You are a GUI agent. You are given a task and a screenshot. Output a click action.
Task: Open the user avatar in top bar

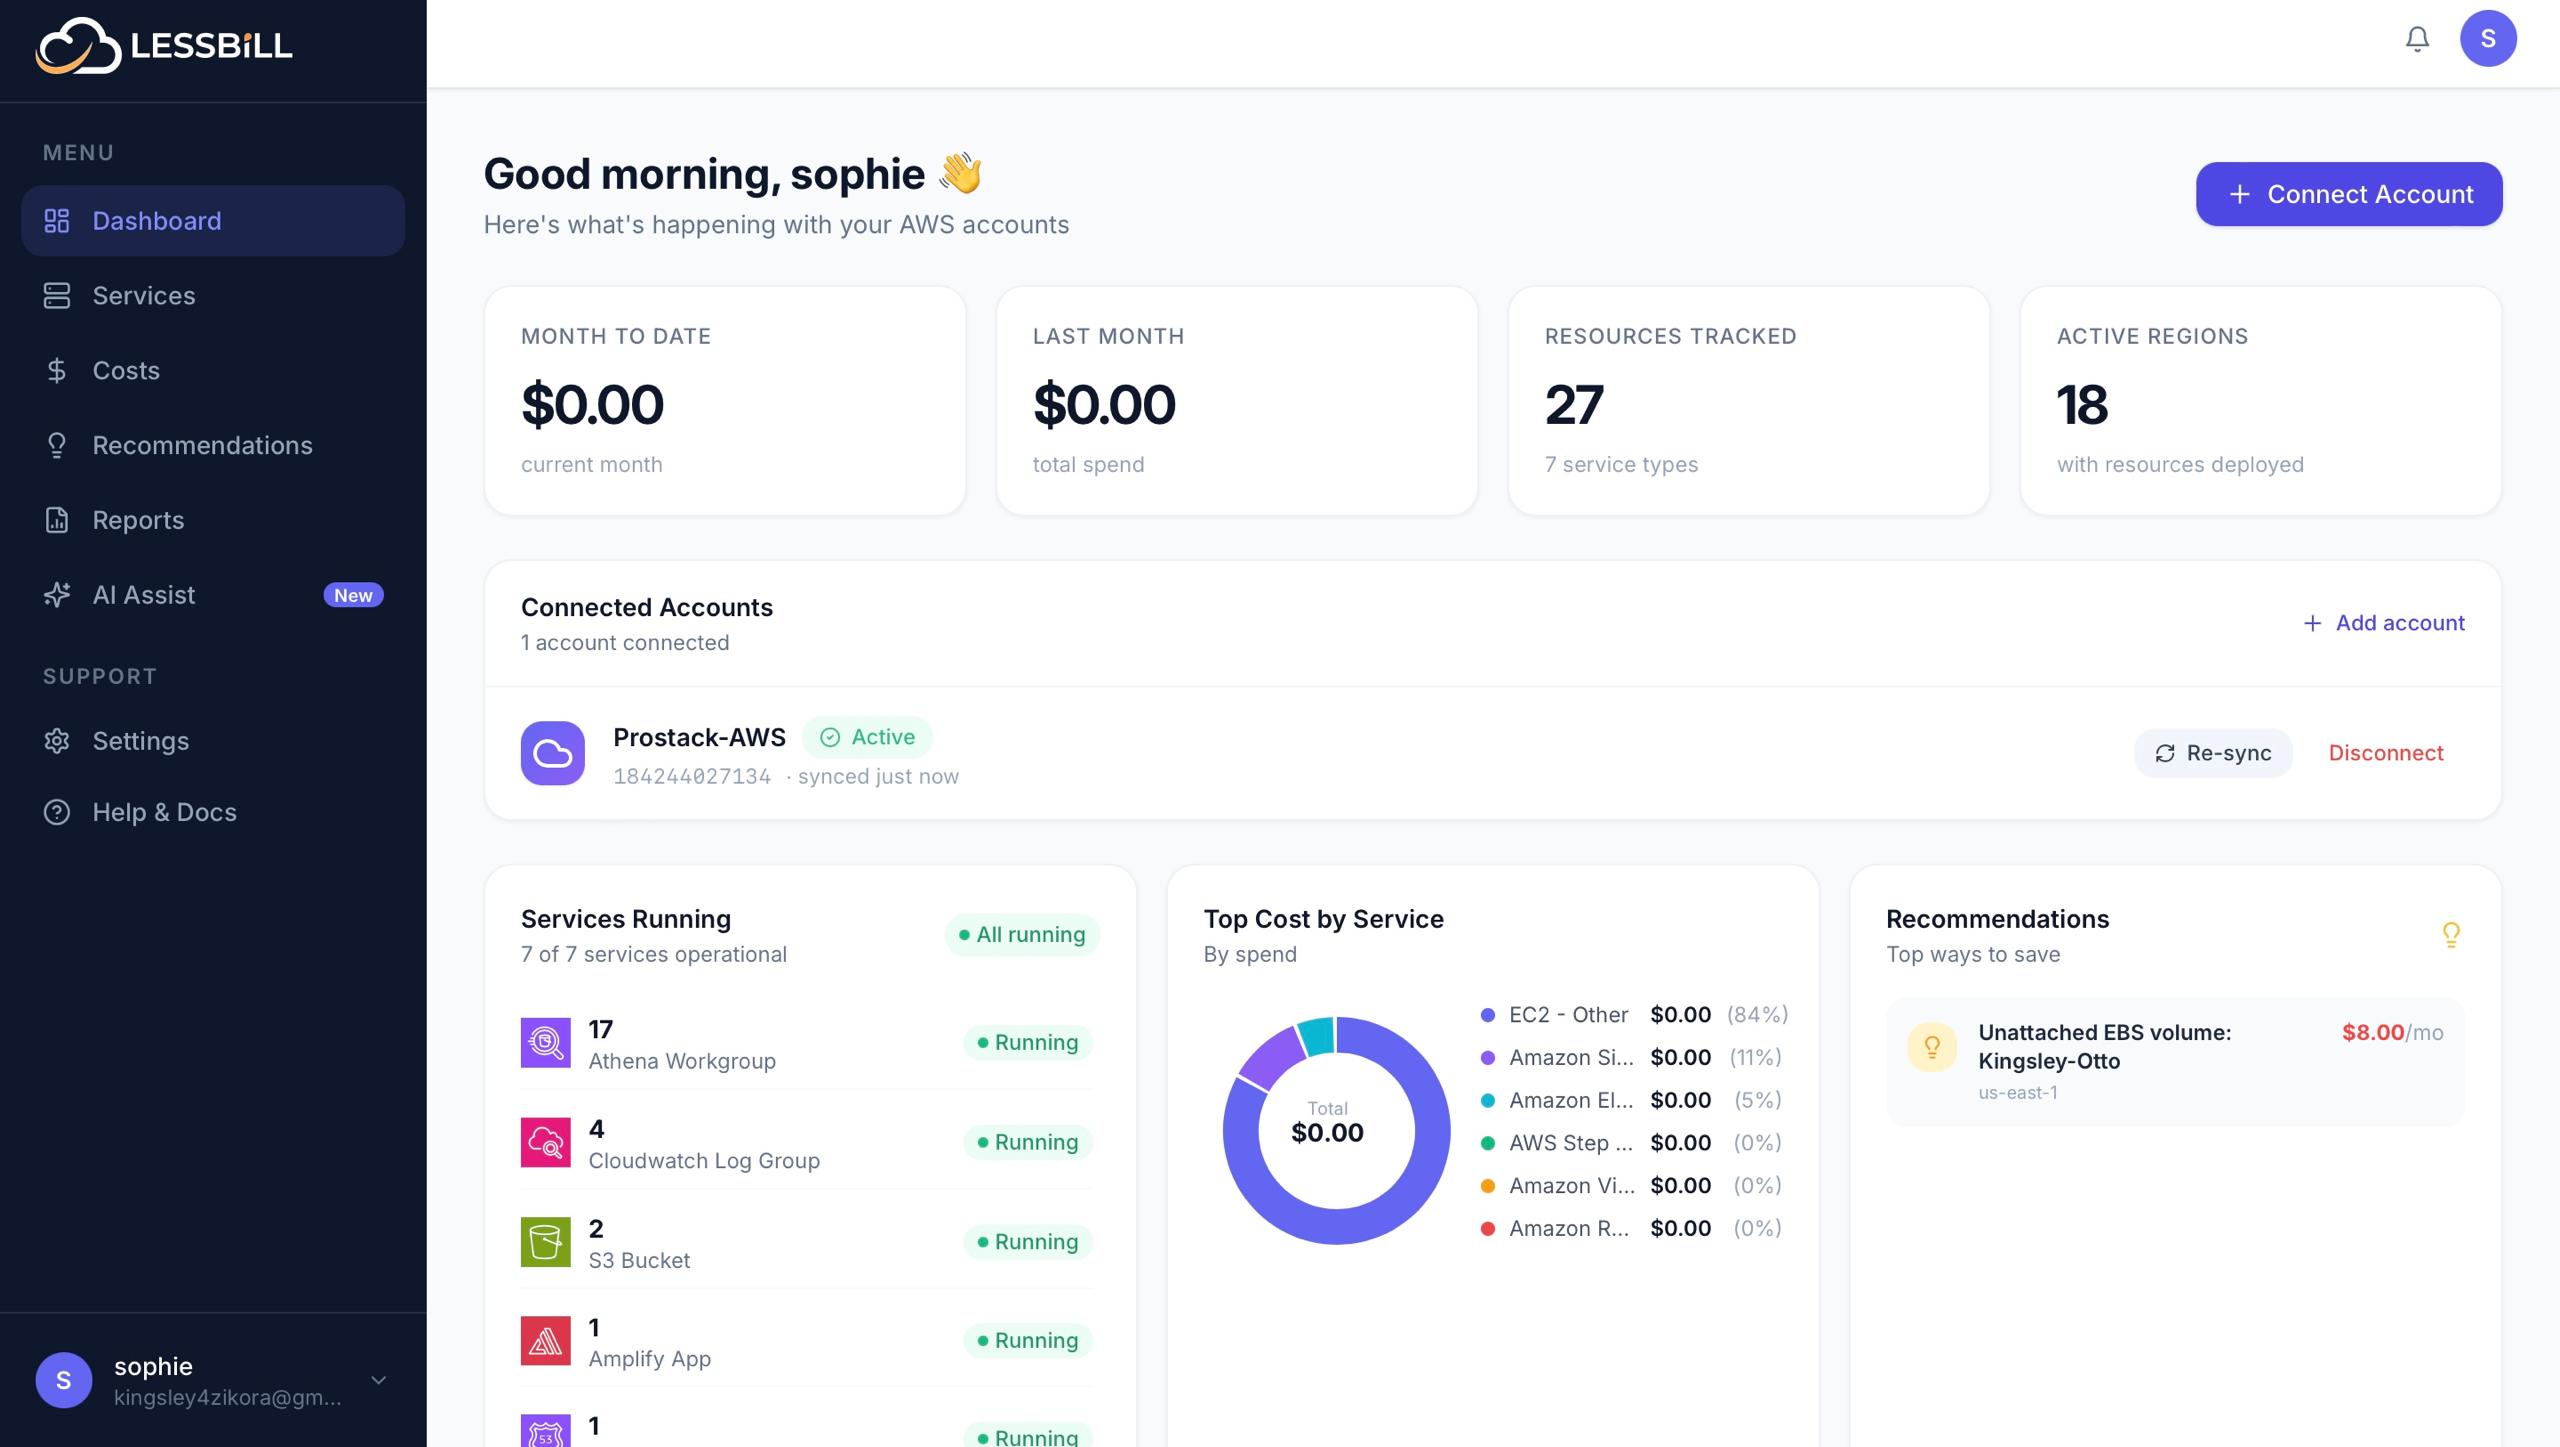(x=2488, y=39)
